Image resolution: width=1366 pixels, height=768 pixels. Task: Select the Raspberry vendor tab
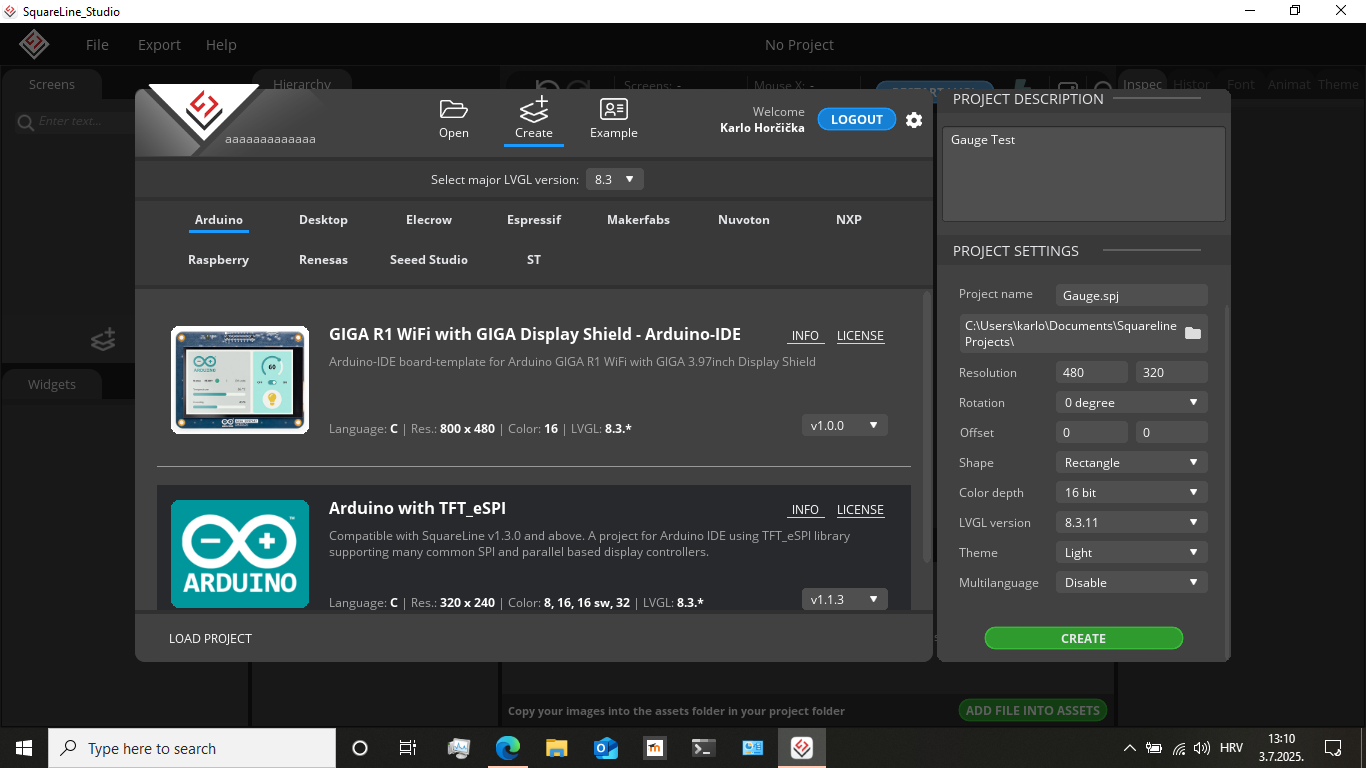218,260
